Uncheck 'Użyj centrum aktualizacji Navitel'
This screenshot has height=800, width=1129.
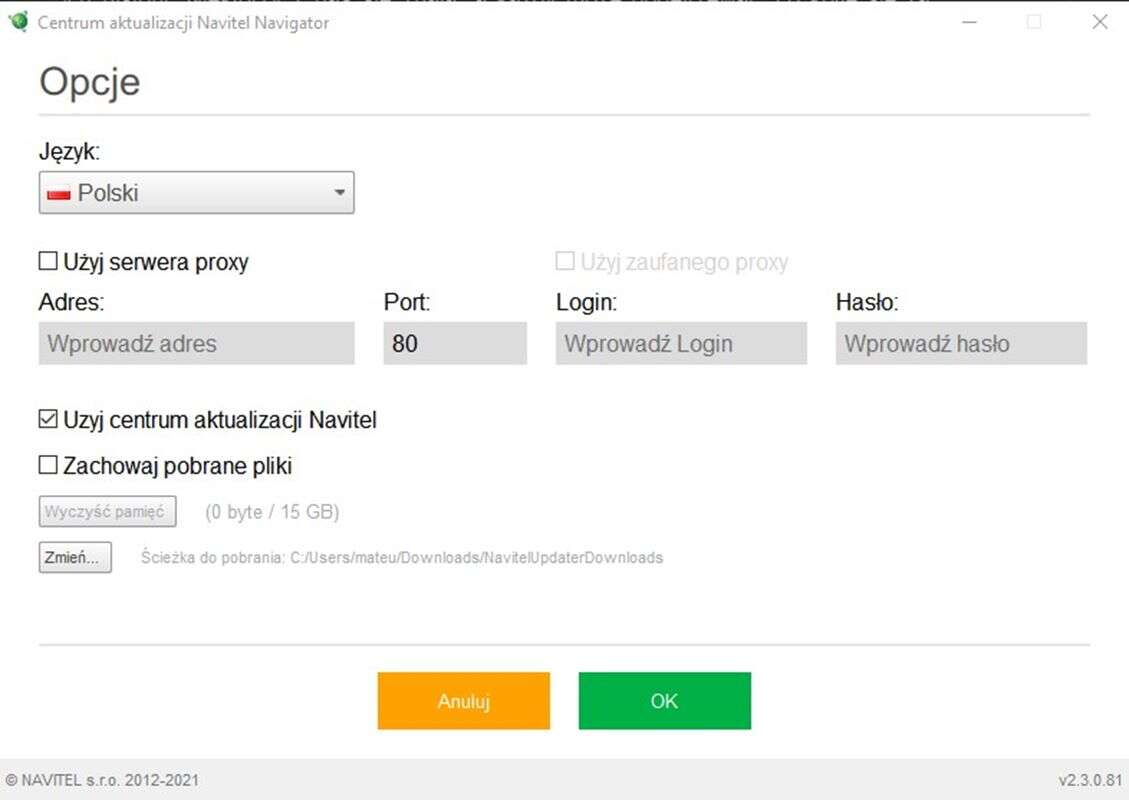[x=48, y=420]
